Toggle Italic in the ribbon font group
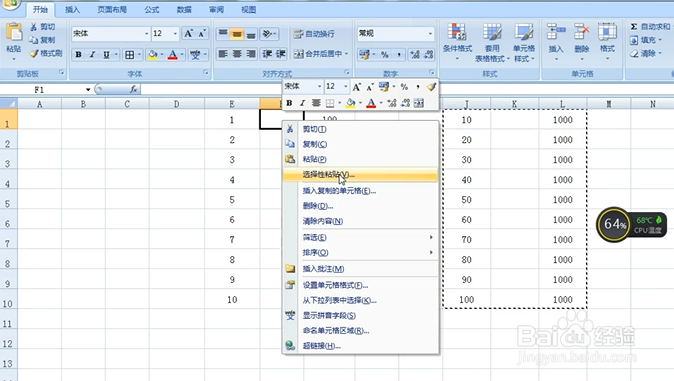This screenshot has height=381, width=674. click(x=92, y=55)
